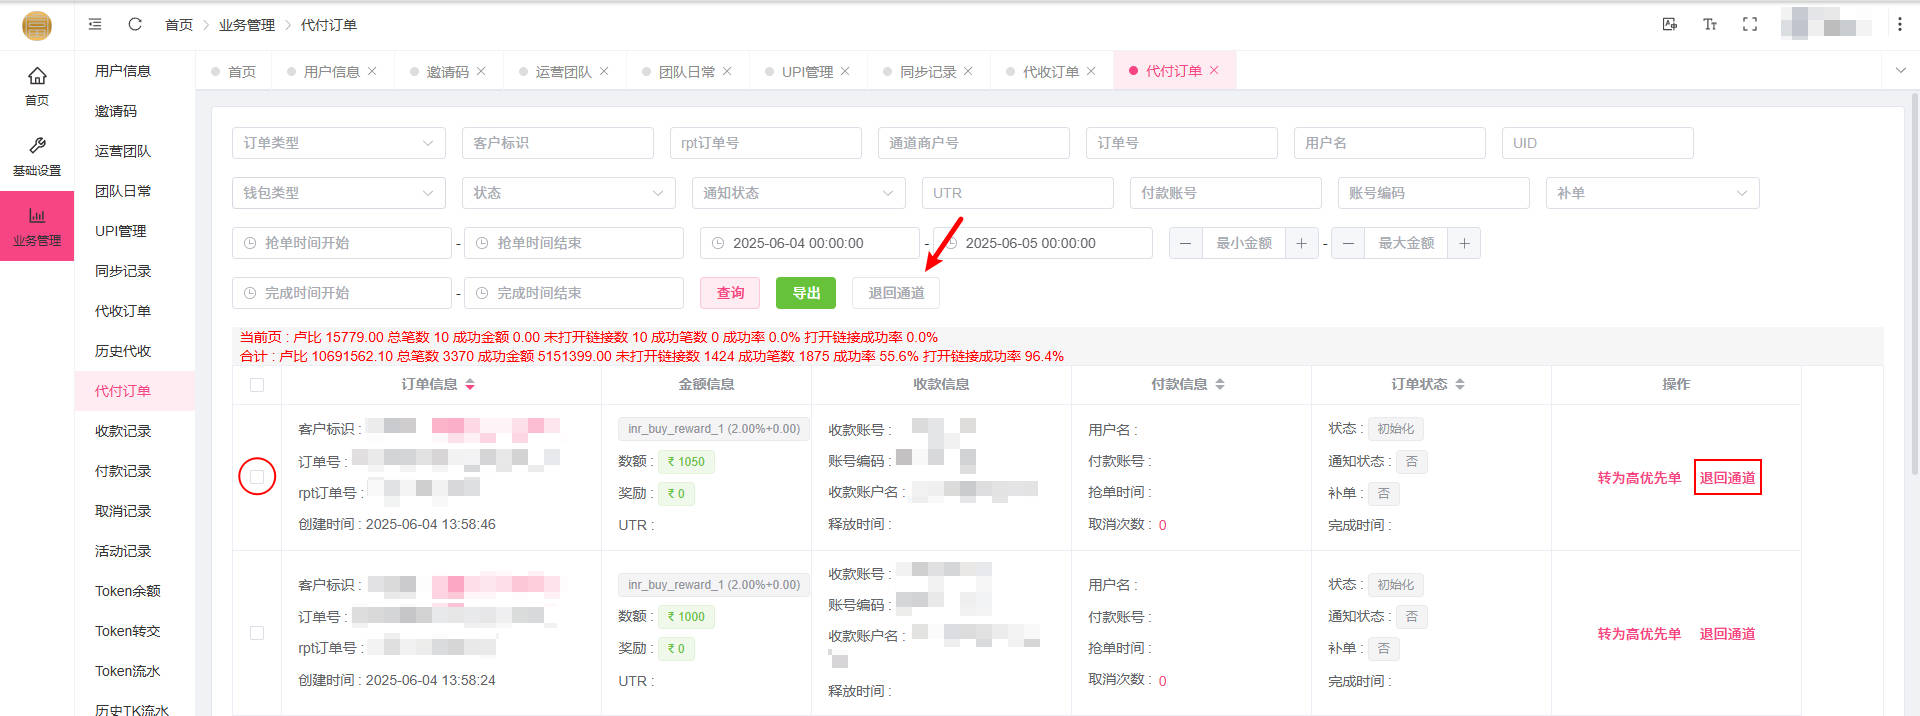Toggle fullscreen mode icon
Screen dimensions: 1920x716
1749,24
